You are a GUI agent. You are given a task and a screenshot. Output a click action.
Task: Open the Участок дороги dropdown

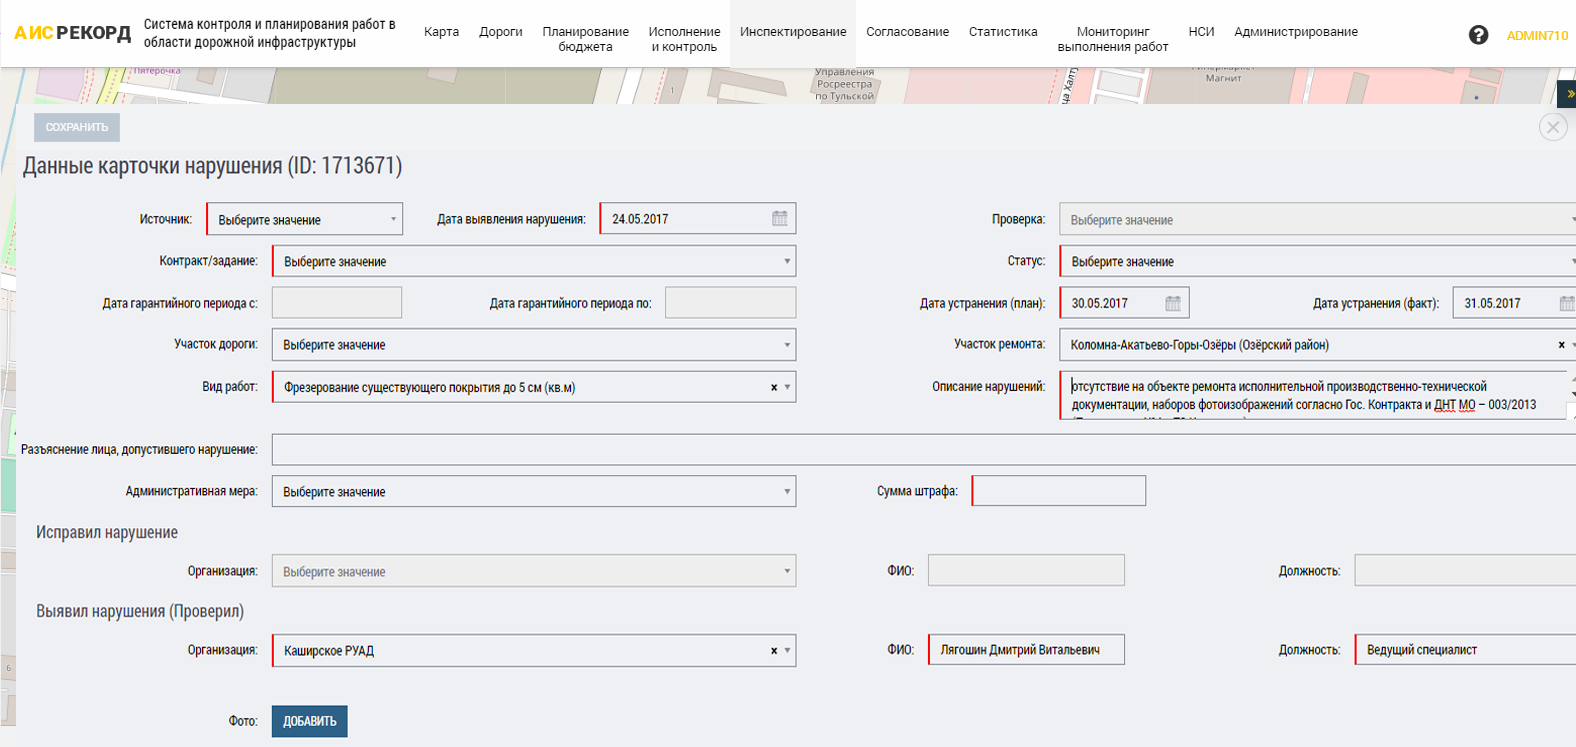pyautogui.click(x=534, y=344)
